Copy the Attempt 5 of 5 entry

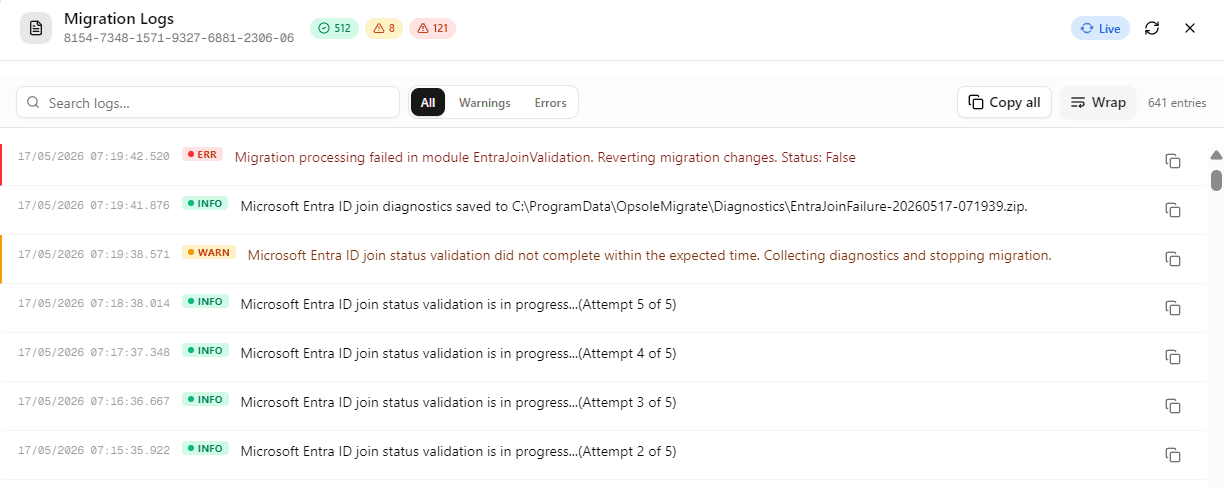[1173, 308]
